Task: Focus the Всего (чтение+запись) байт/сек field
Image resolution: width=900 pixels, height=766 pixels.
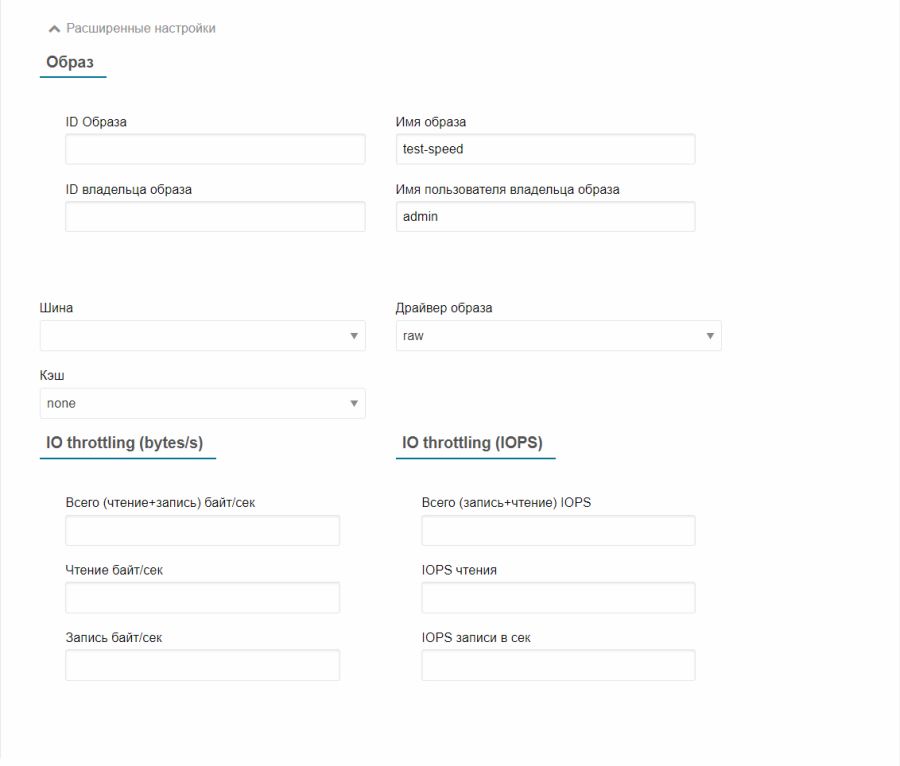Action: tap(202, 530)
